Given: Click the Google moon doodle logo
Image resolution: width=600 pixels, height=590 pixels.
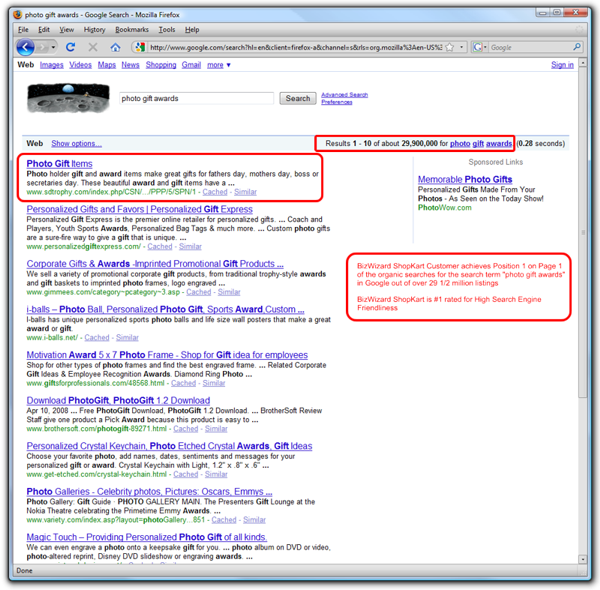Looking at the screenshot, I should 68,98.
